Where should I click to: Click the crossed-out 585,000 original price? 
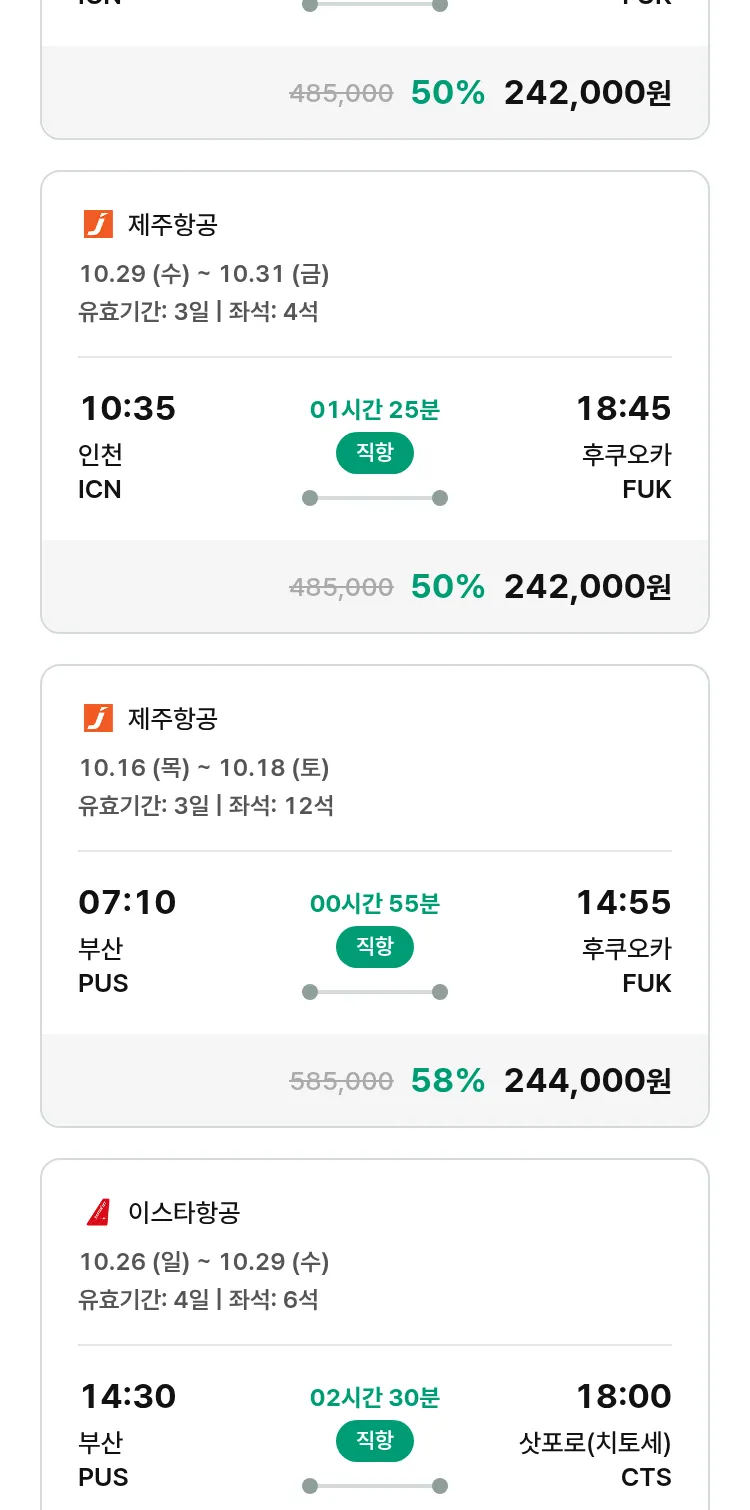(341, 1081)
